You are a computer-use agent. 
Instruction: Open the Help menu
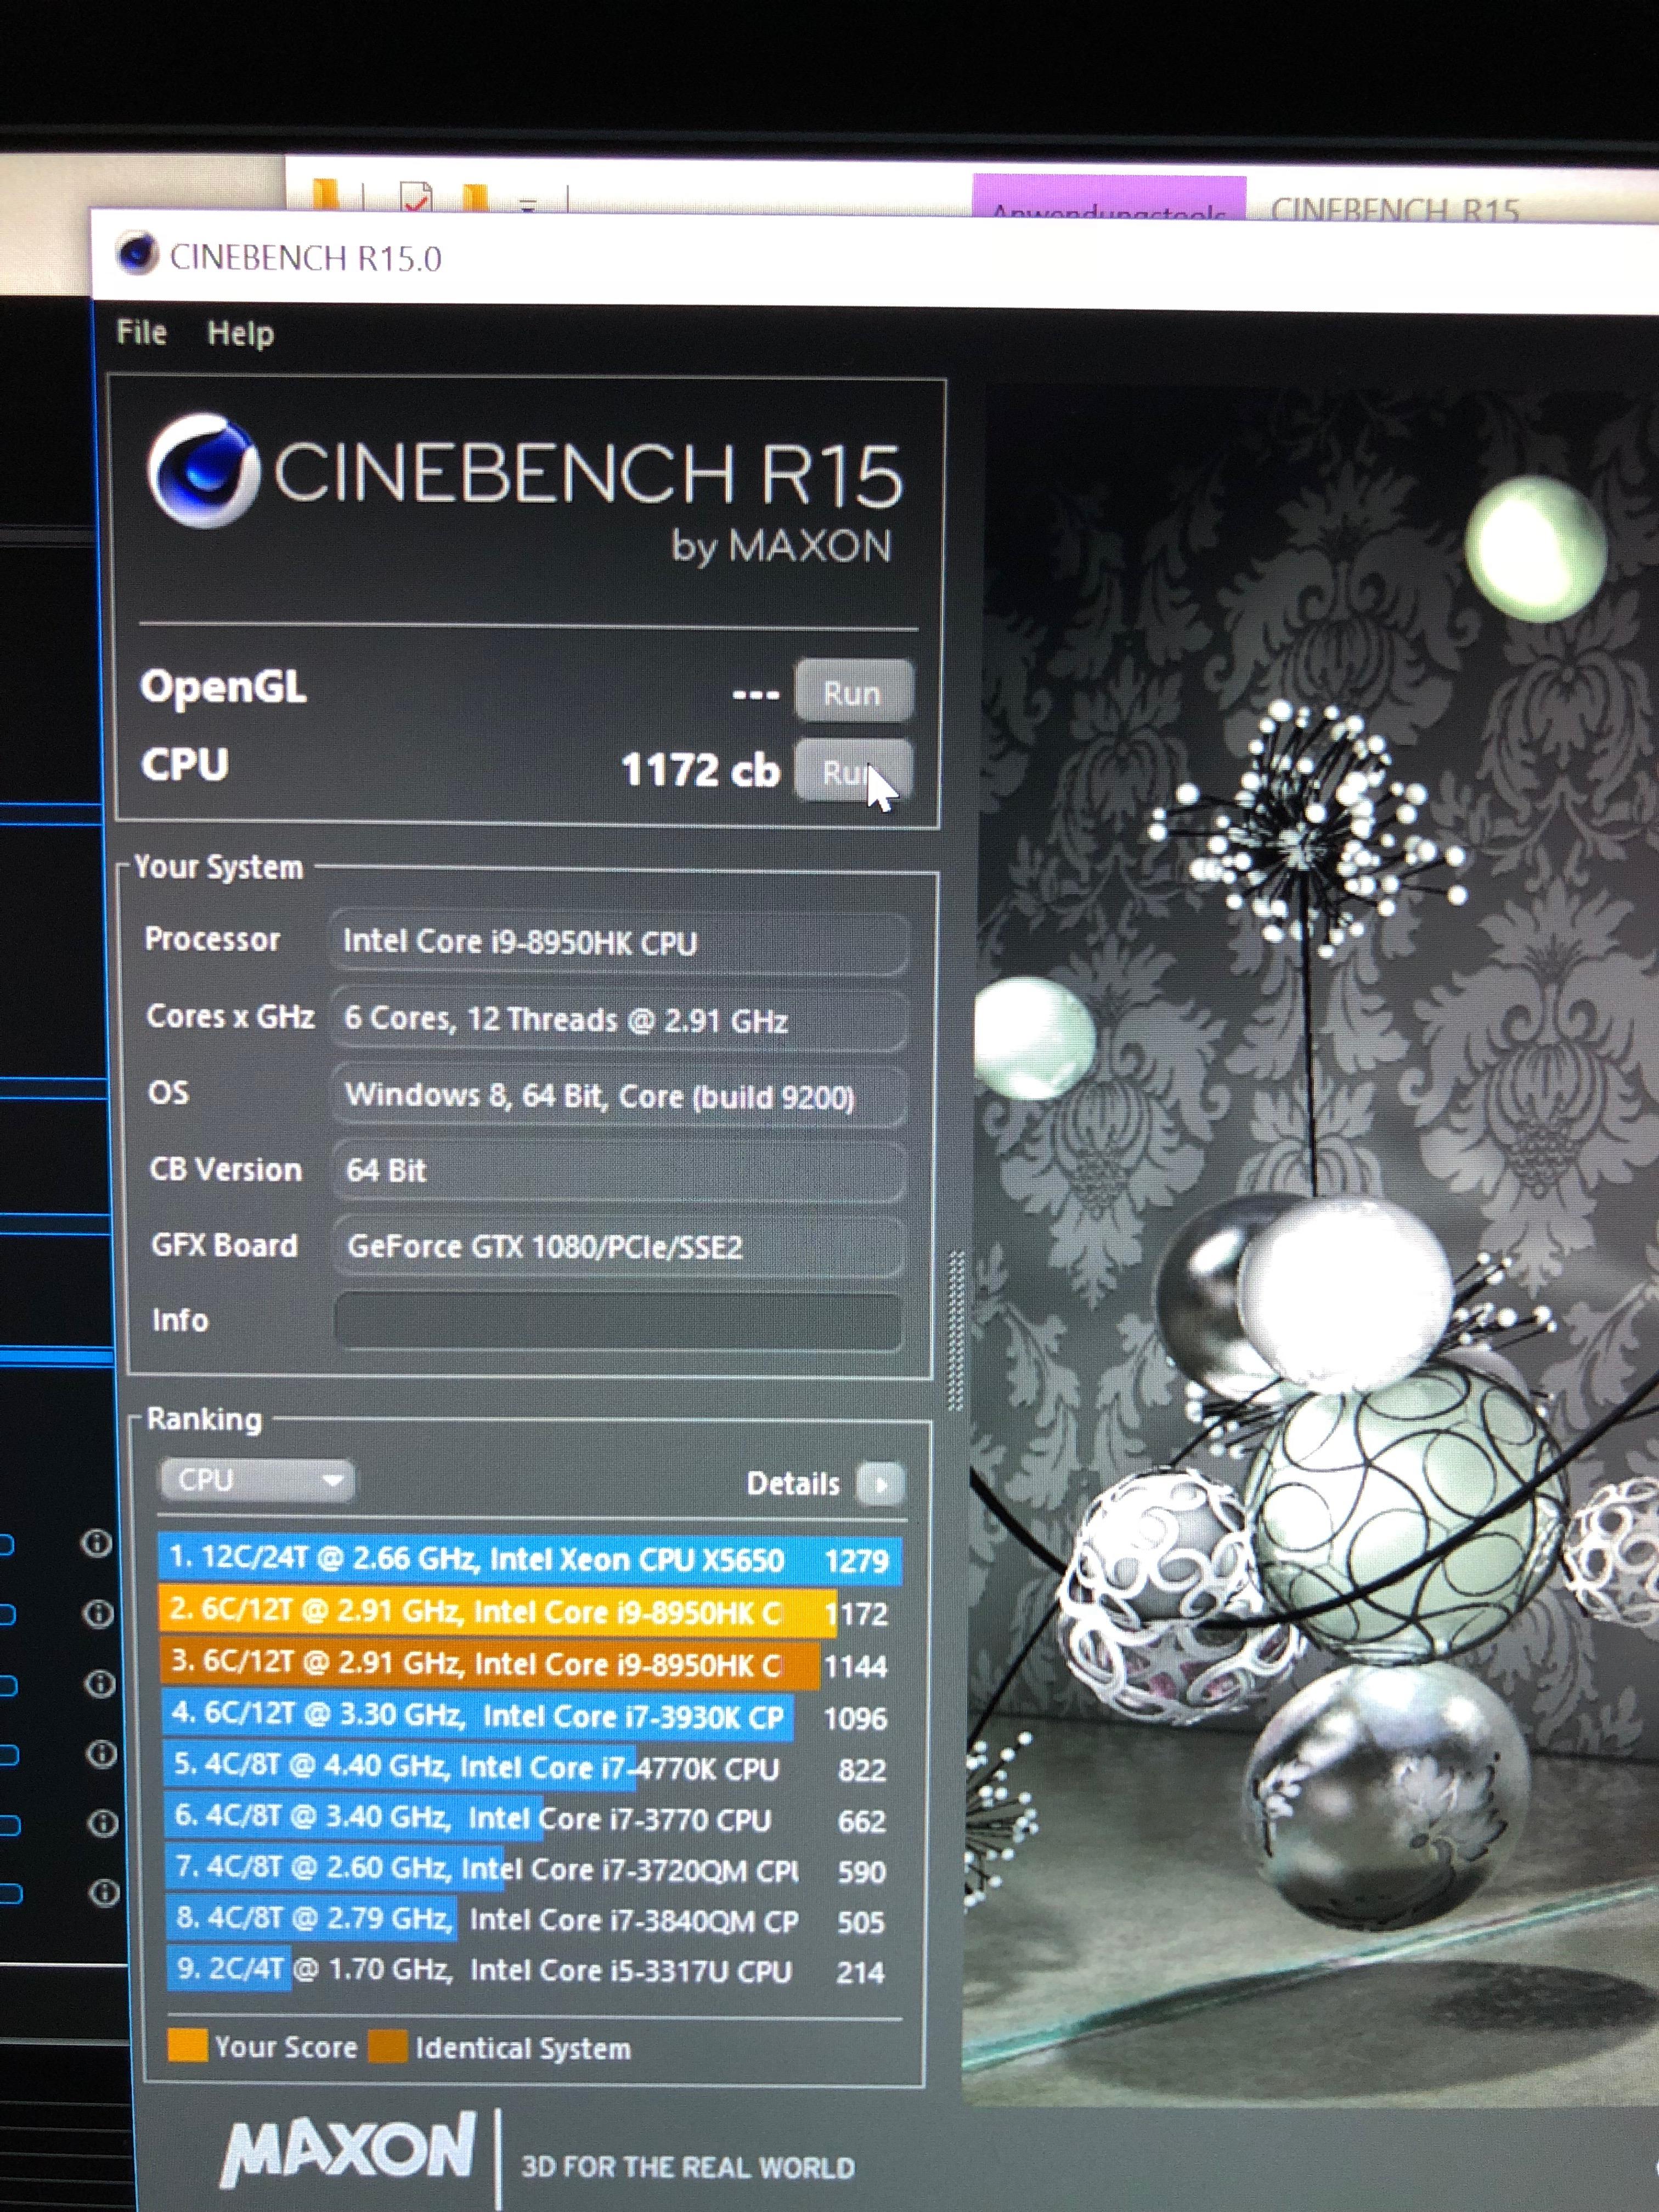coord(240,333)
